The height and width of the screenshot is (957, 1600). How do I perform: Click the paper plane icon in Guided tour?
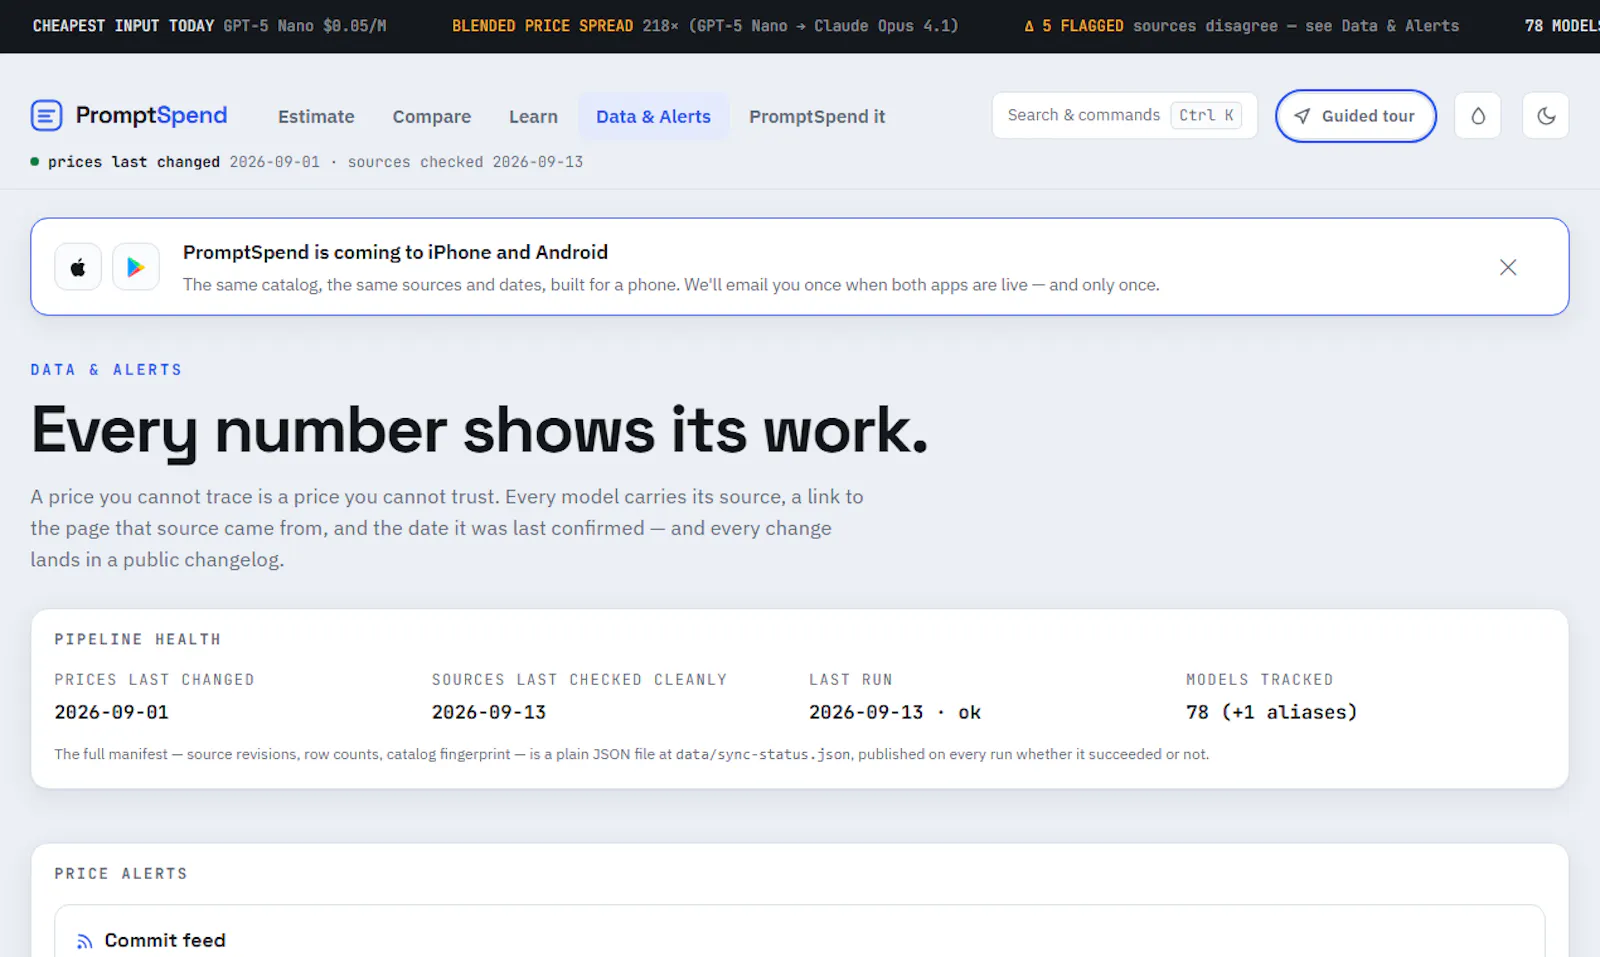[1302, 116]
